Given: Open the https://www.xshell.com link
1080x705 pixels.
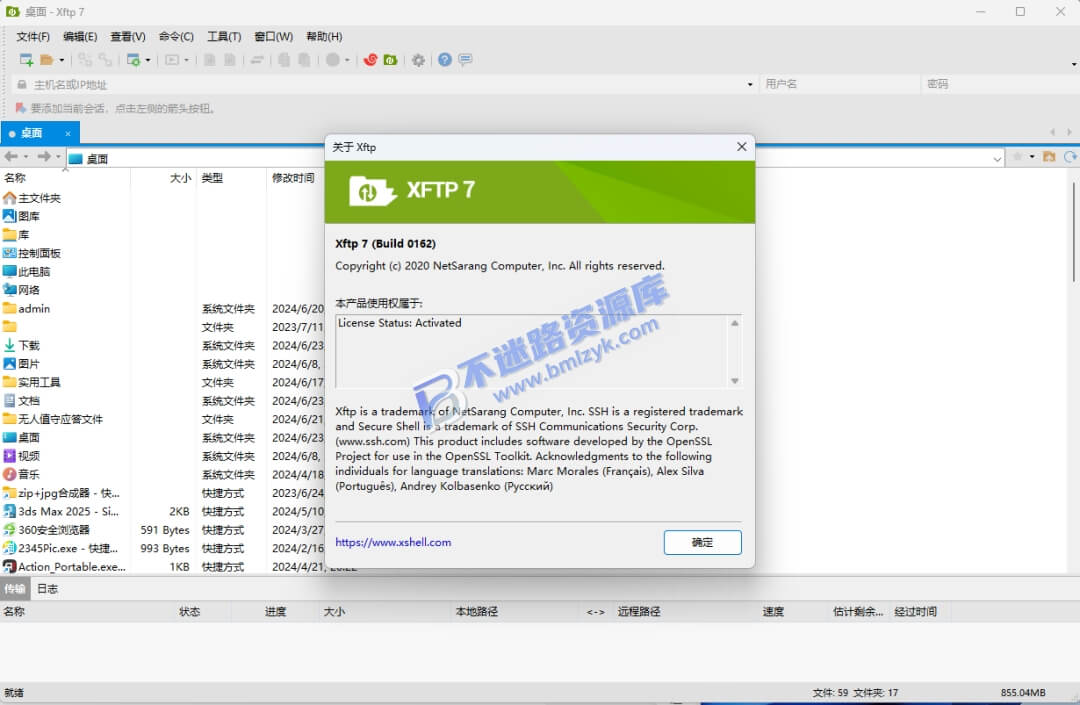Looking at the screenshot, I should pyautogui.click(x=393, y=543).
